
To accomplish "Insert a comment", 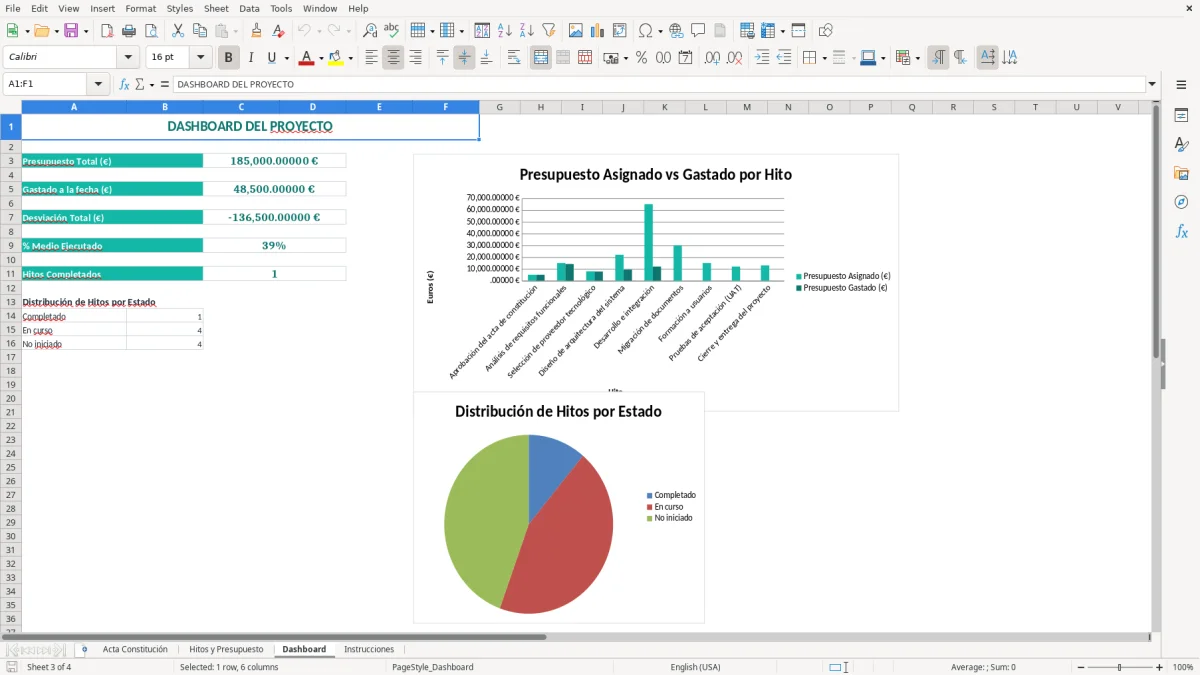I will click(698, 31).
